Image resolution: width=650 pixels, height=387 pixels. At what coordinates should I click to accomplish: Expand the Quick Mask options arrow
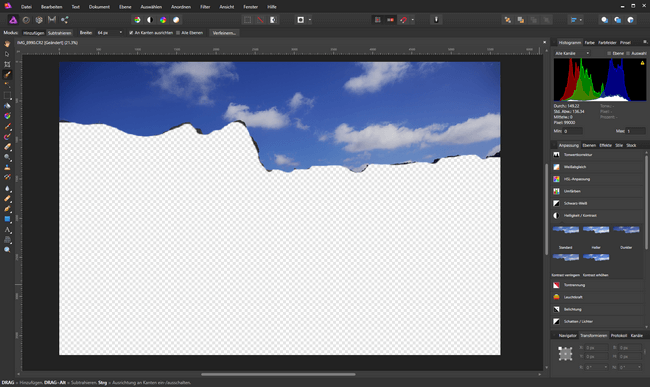coord(310,20)
